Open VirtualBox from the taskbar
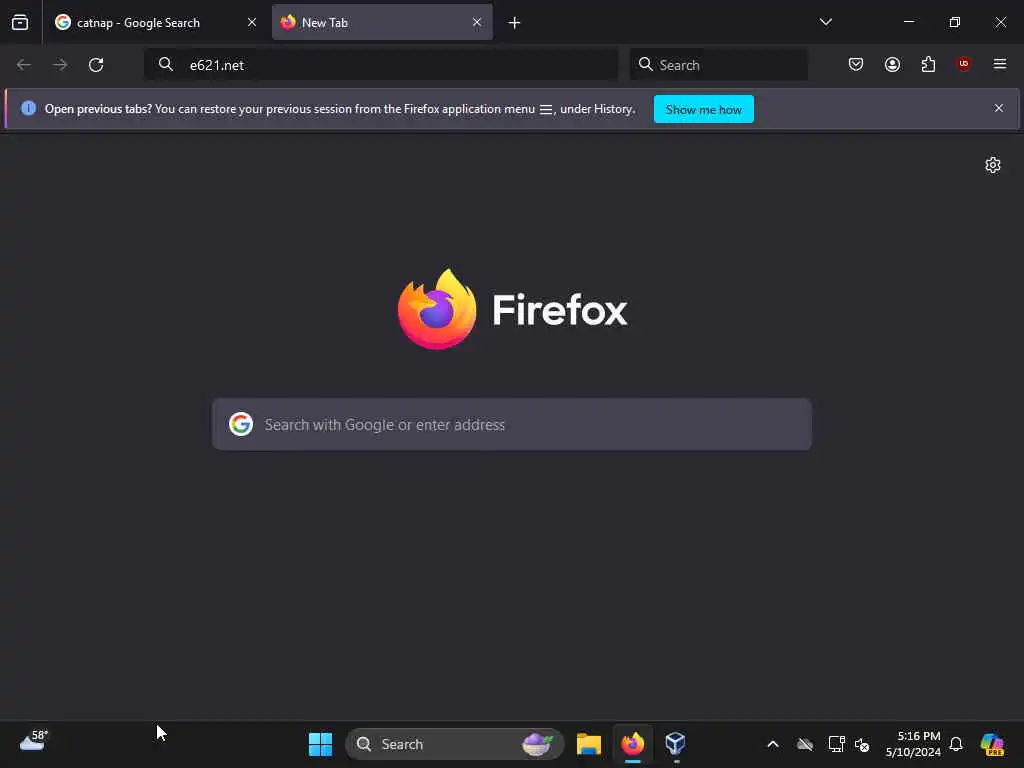This screenshot has width=1024, height=768. pyautogui.click(x=675, y=744)
